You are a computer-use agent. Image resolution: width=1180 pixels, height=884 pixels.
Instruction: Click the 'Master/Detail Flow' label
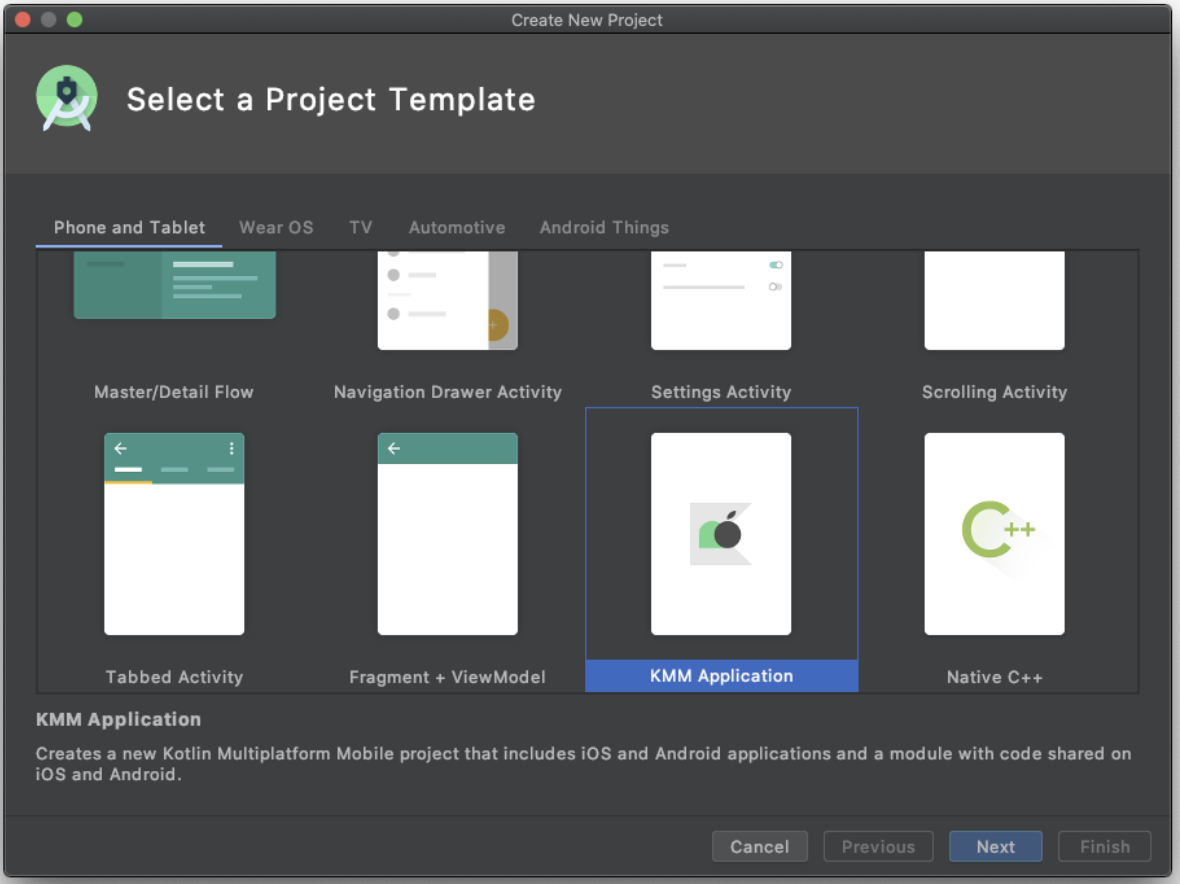point(174,392)
